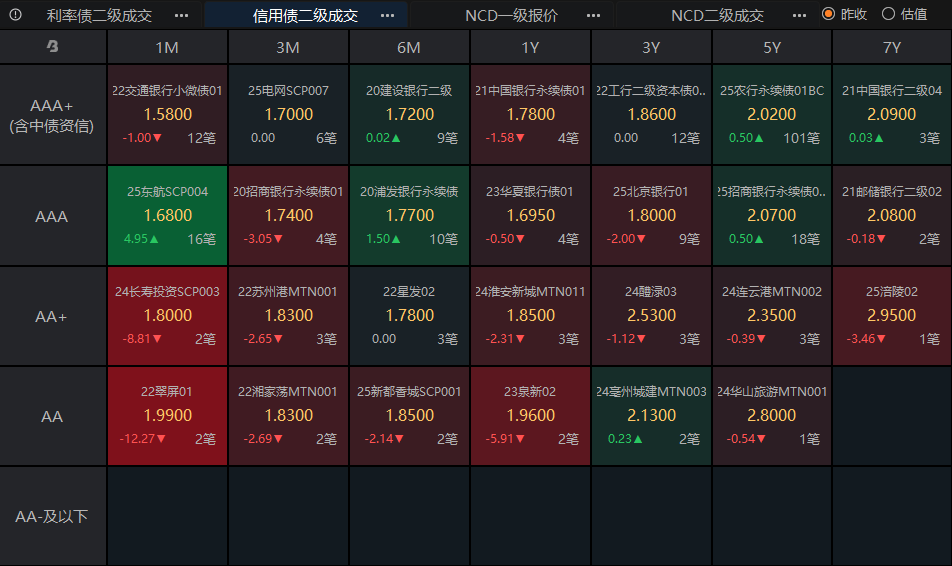Click the info circle icon at top-left
952x566 pixels.
tap(16, 15)
